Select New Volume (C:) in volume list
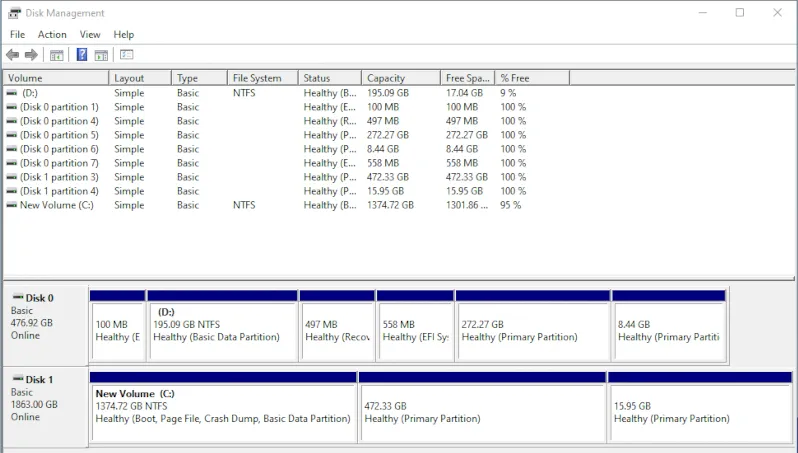 click(56, 205)
